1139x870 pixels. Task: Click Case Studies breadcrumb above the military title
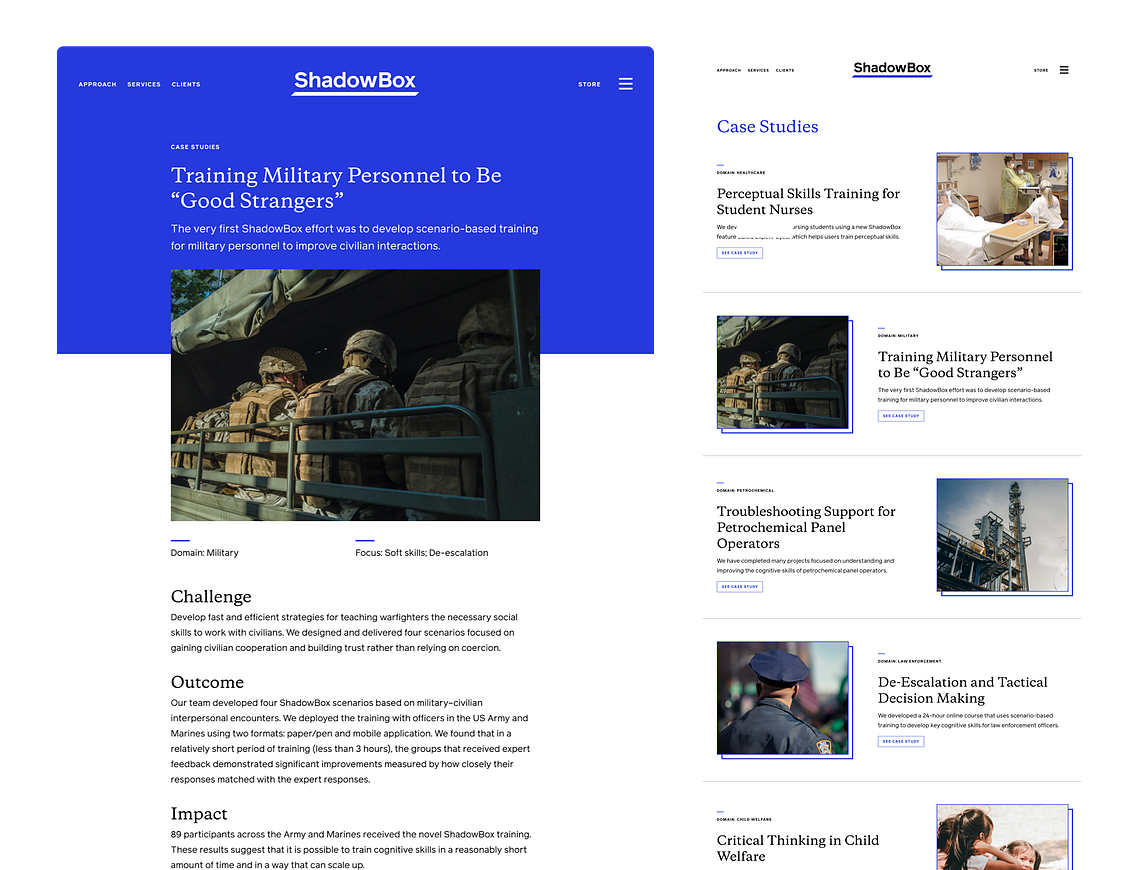tap(195, 147)
